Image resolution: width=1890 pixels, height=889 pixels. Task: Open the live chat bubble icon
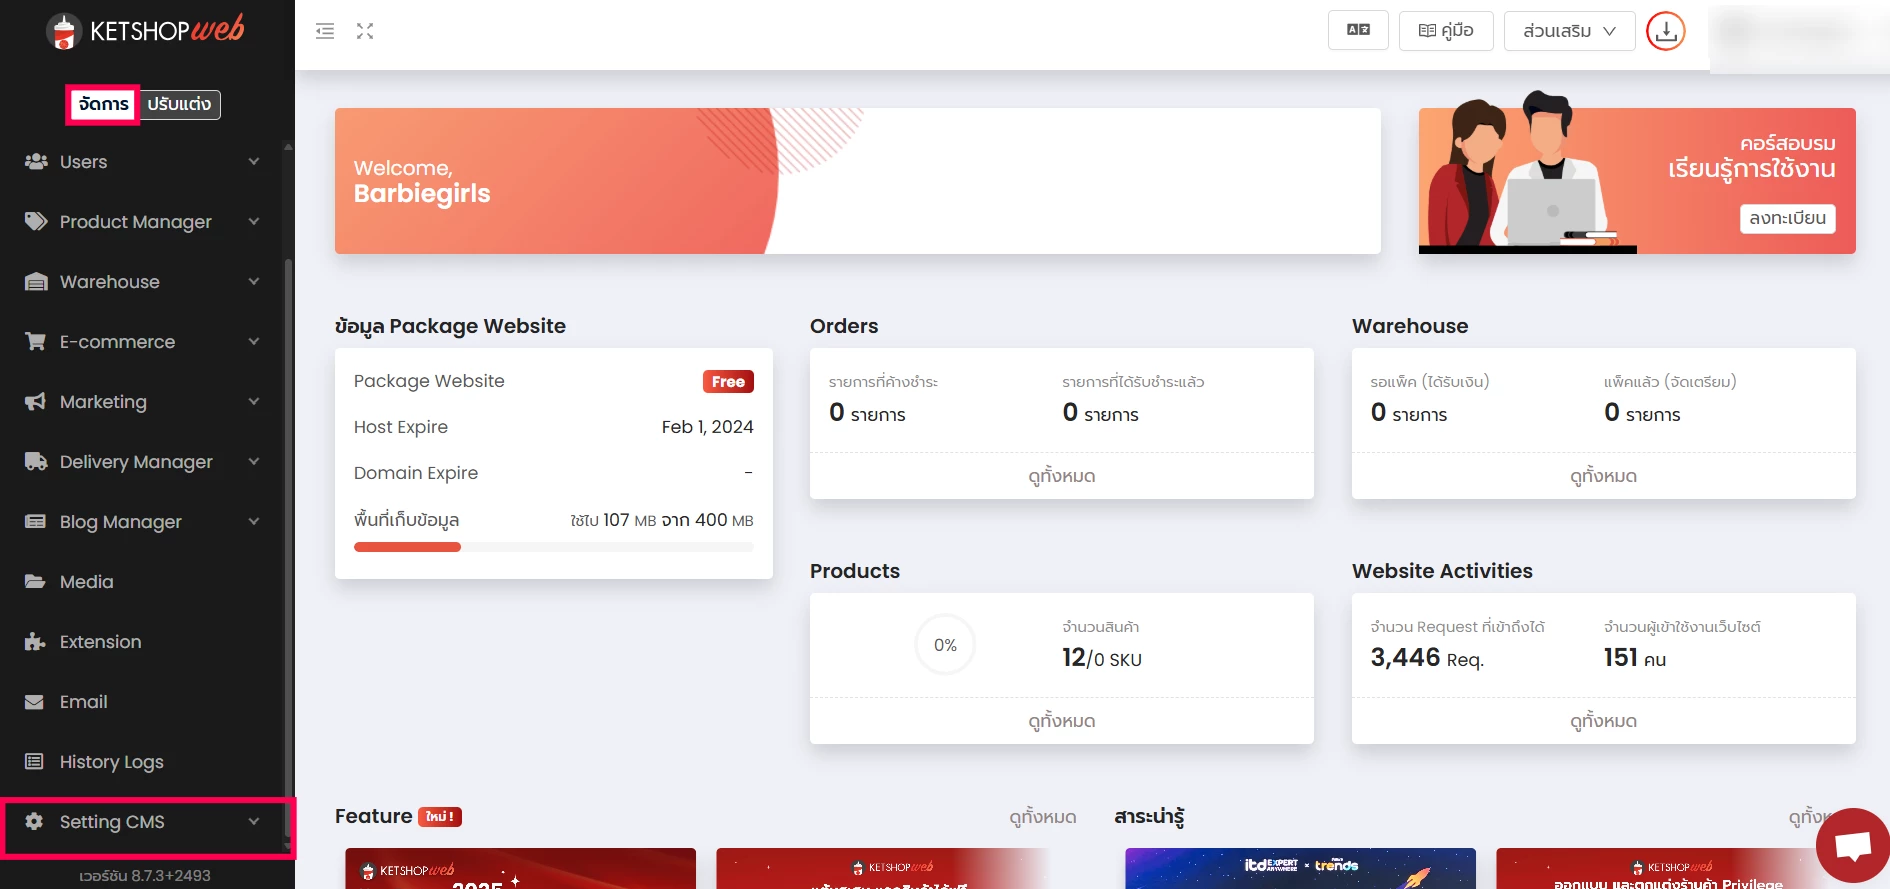tap(1852, 846)
